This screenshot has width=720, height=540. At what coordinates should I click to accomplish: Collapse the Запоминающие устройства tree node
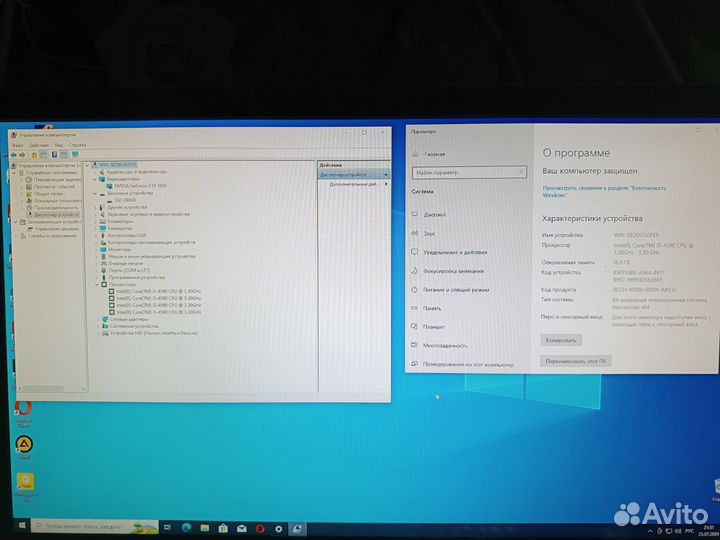click(x=16, y=222)
